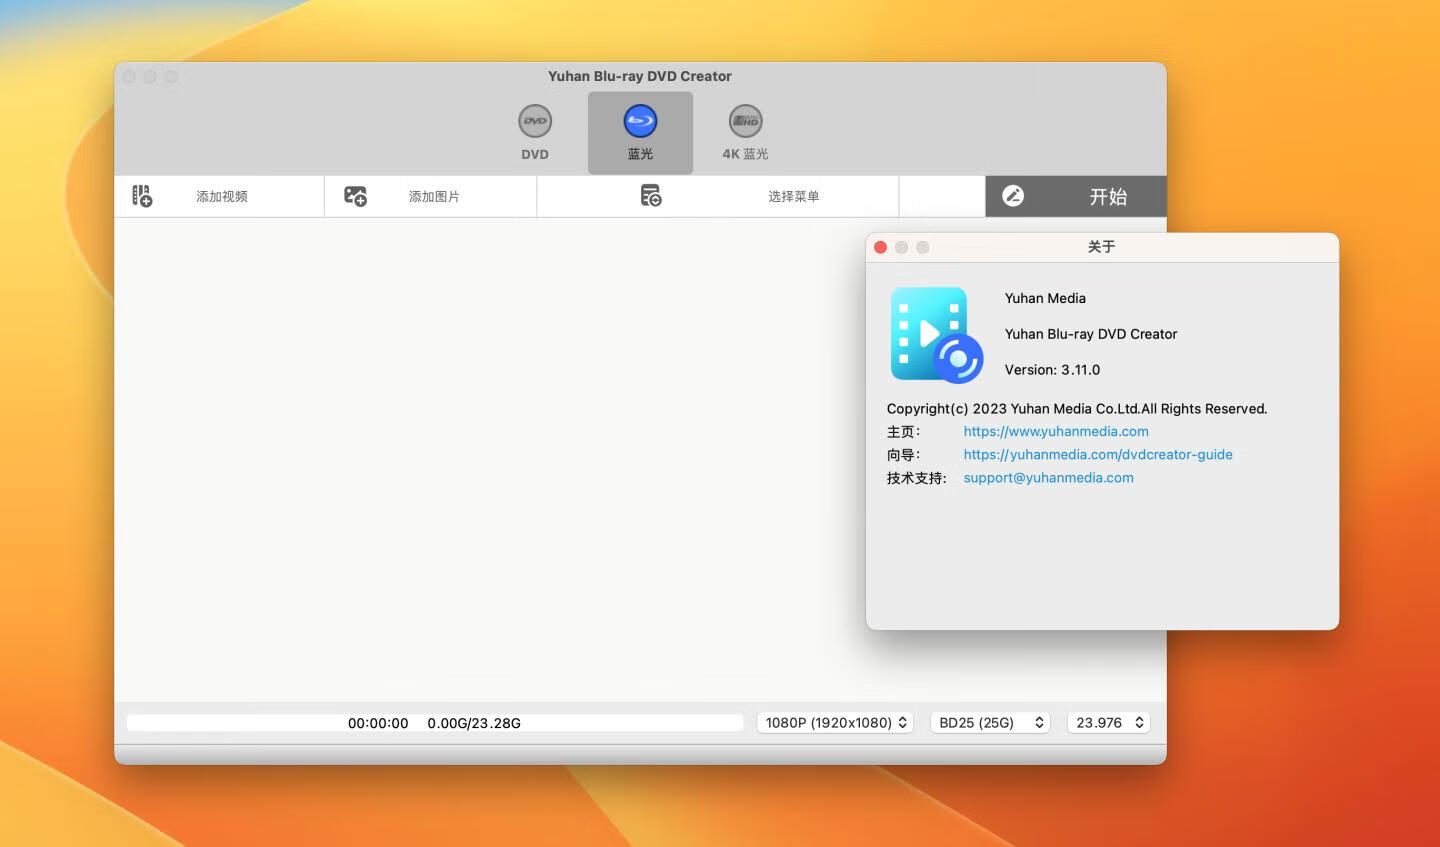Click the add video film icon
The width and height of the screenshot is (1440, 847).
coord(142,196)
